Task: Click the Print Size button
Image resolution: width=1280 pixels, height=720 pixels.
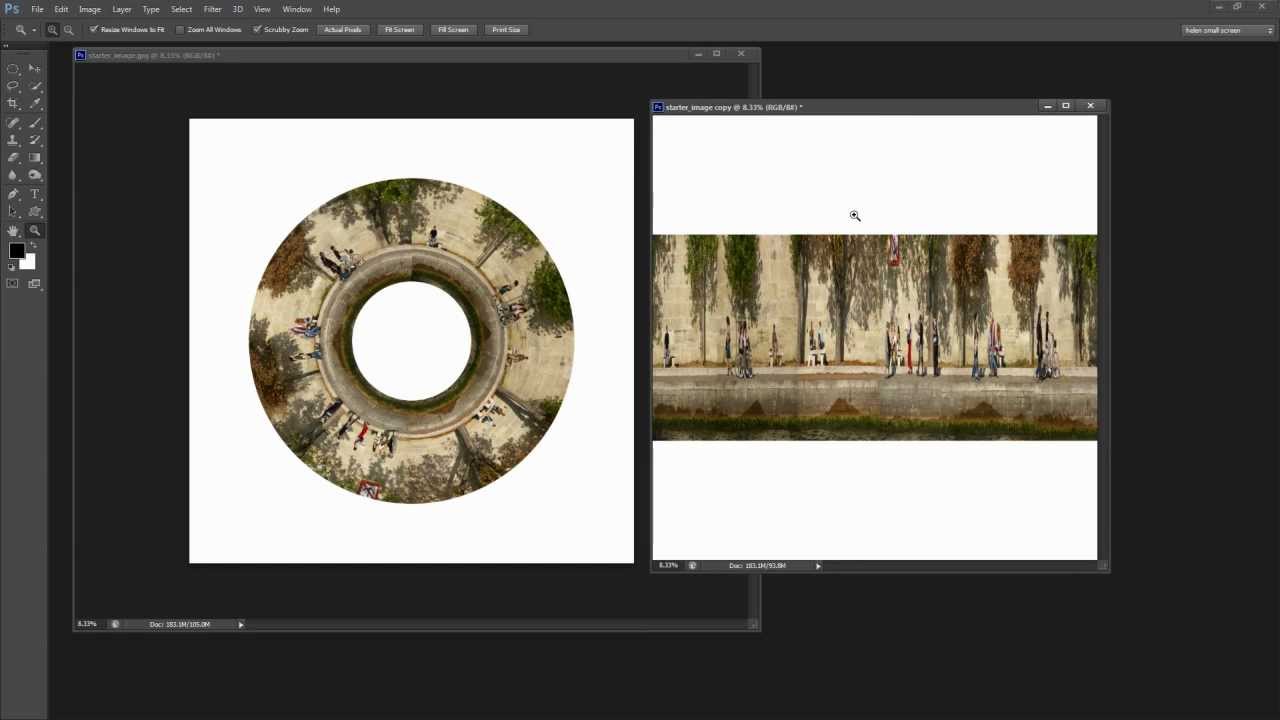Action: (x=506, y=30)
